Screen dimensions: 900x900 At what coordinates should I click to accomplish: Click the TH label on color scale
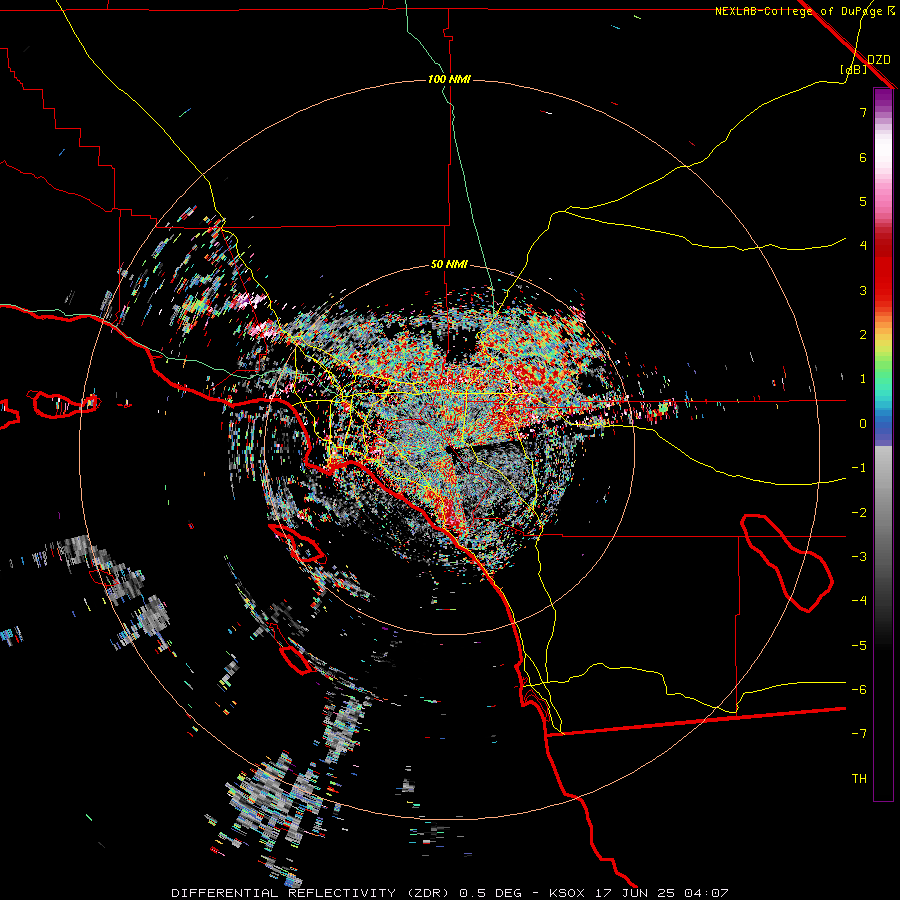click(x=859, y=779)
